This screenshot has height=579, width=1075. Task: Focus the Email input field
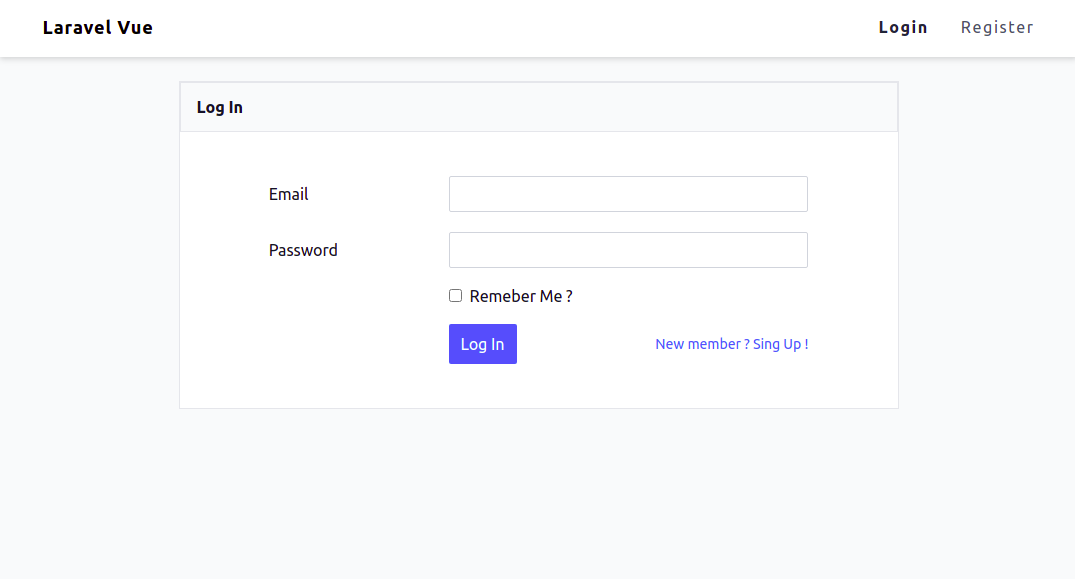point(628,194)
